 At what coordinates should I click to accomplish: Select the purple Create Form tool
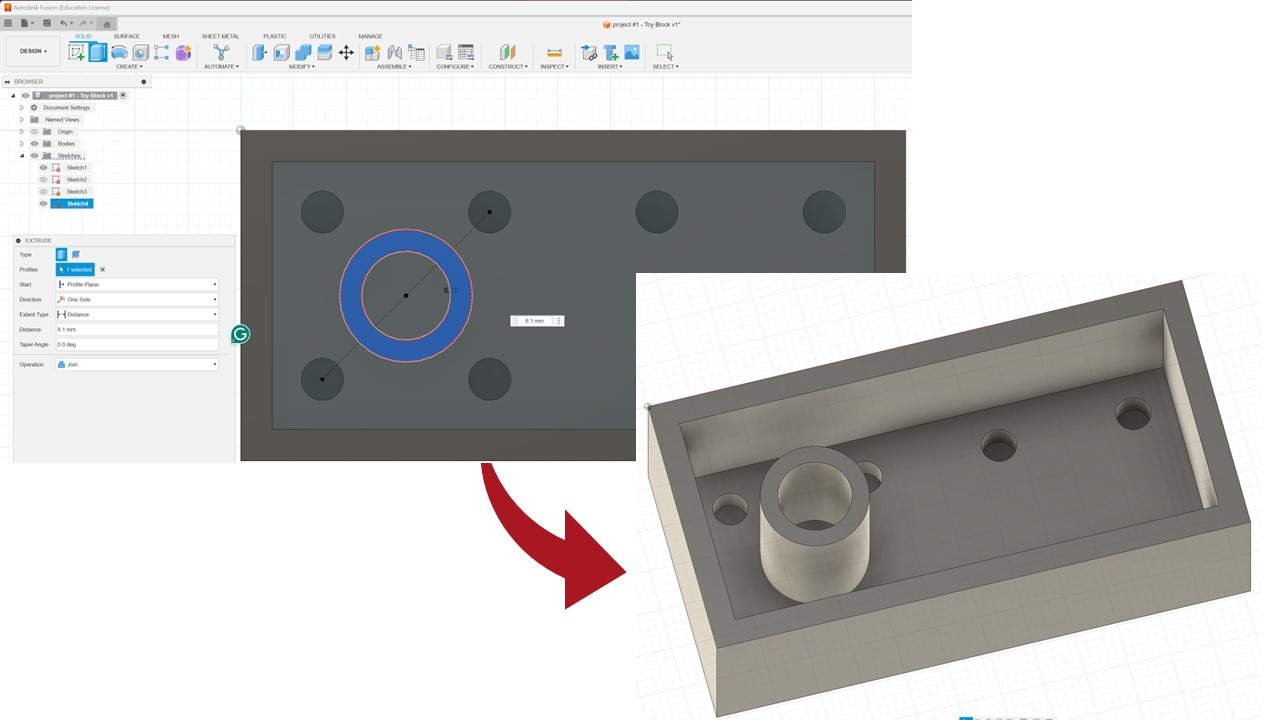pyautogui.click(x=183, y=53)
